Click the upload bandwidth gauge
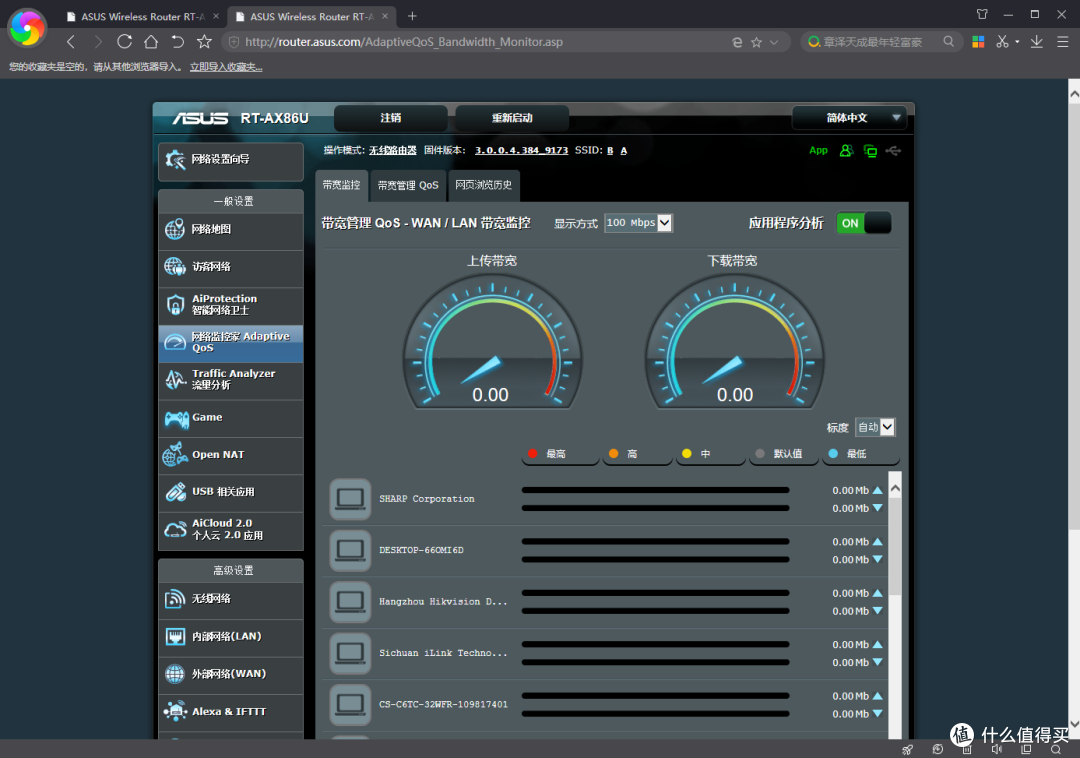Viewport: 1080px width, 758px height. point(492,342)
